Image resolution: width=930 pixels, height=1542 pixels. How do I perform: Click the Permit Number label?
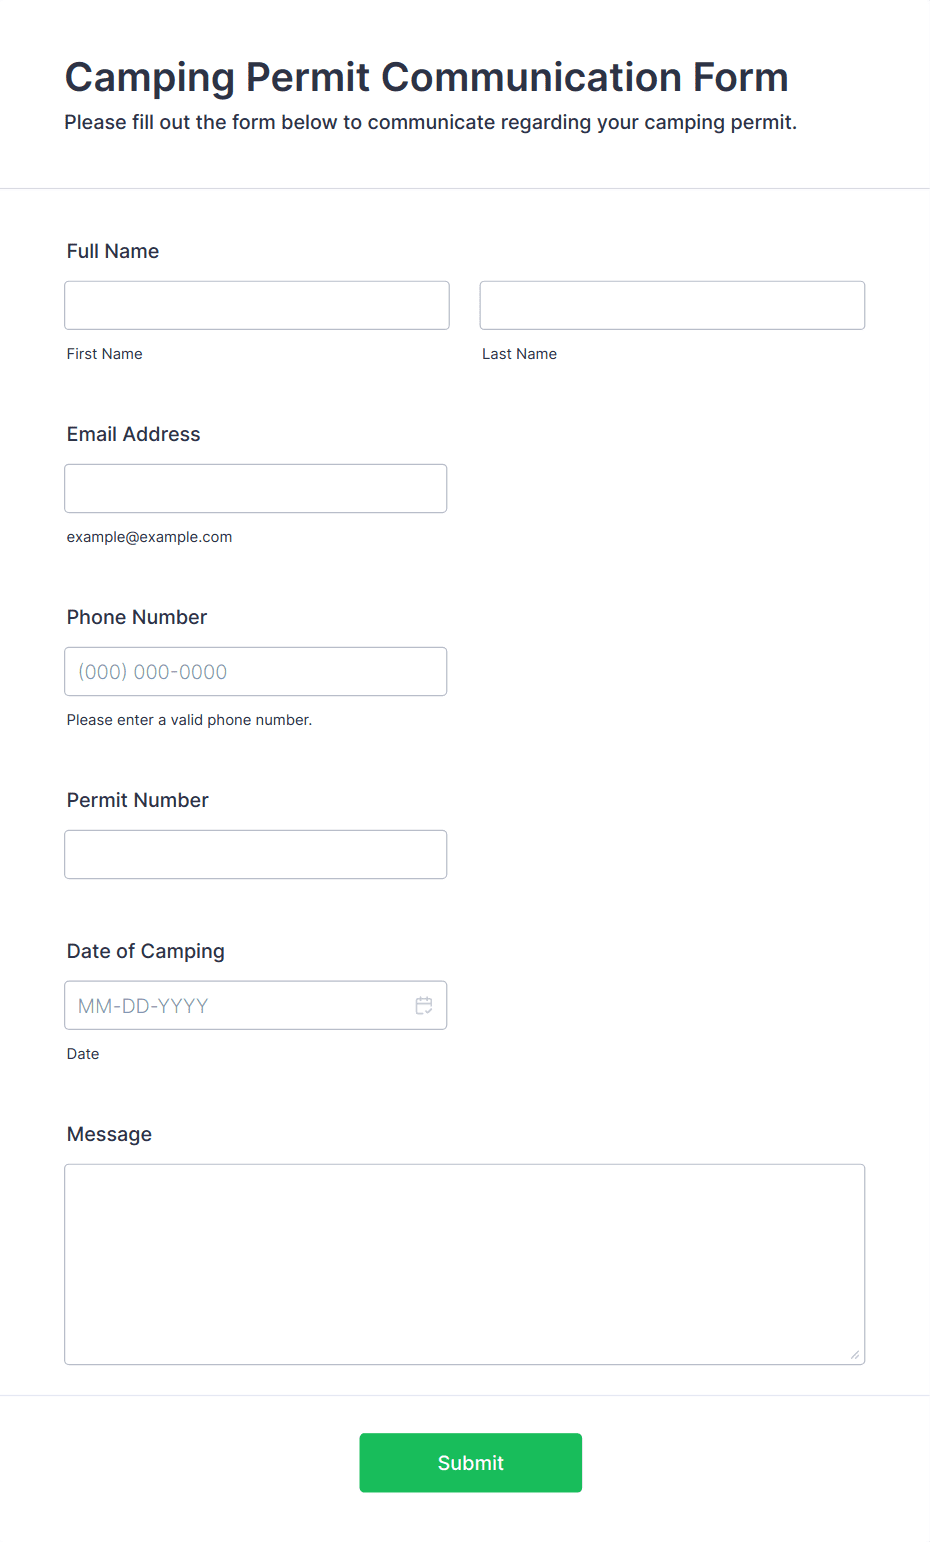tap(138, 800)
